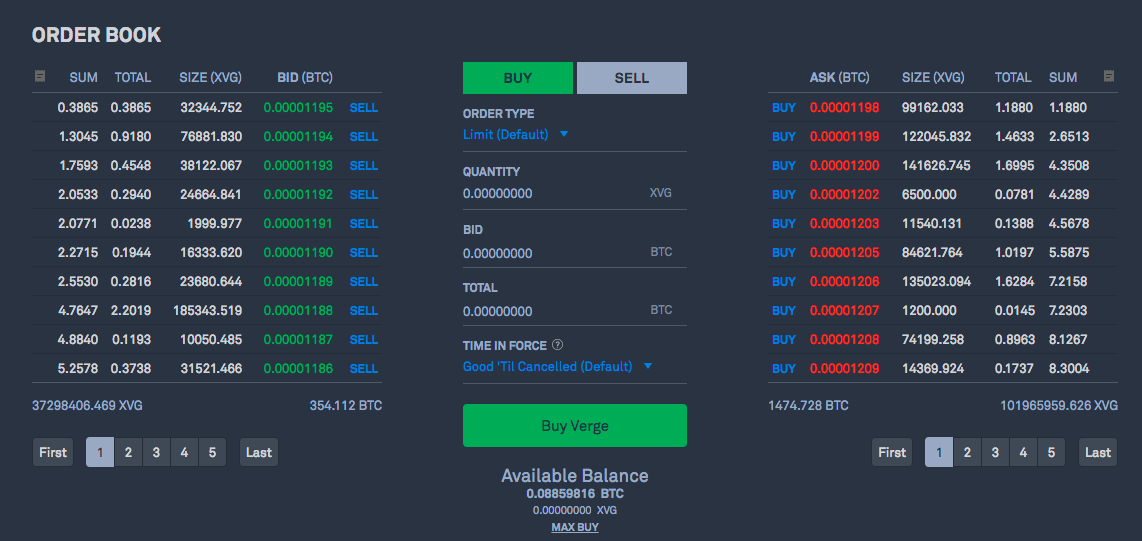1142x541 pixels.
Task: Click the Total BTC input field
Action: (x=550, y=311)
